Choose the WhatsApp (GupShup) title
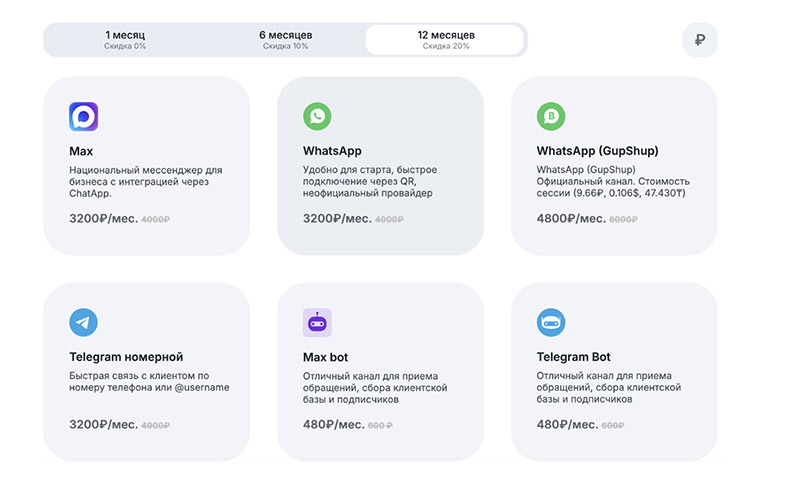This screenshot has width=800, height=485. tap(597, 151)
